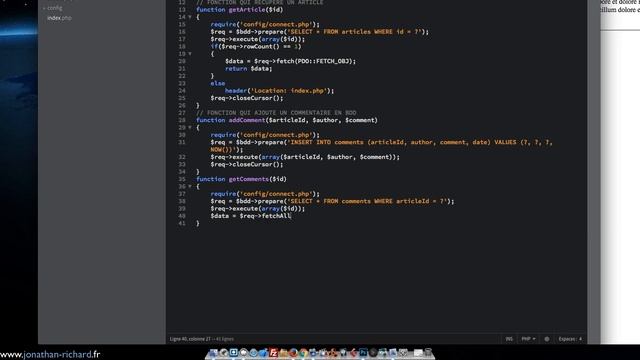Click the comment 'FONCTION QUI AJOUTE UN COMMENTAIRE'
The width and height of the screenshot is (640, 360).
coord(276,113)
